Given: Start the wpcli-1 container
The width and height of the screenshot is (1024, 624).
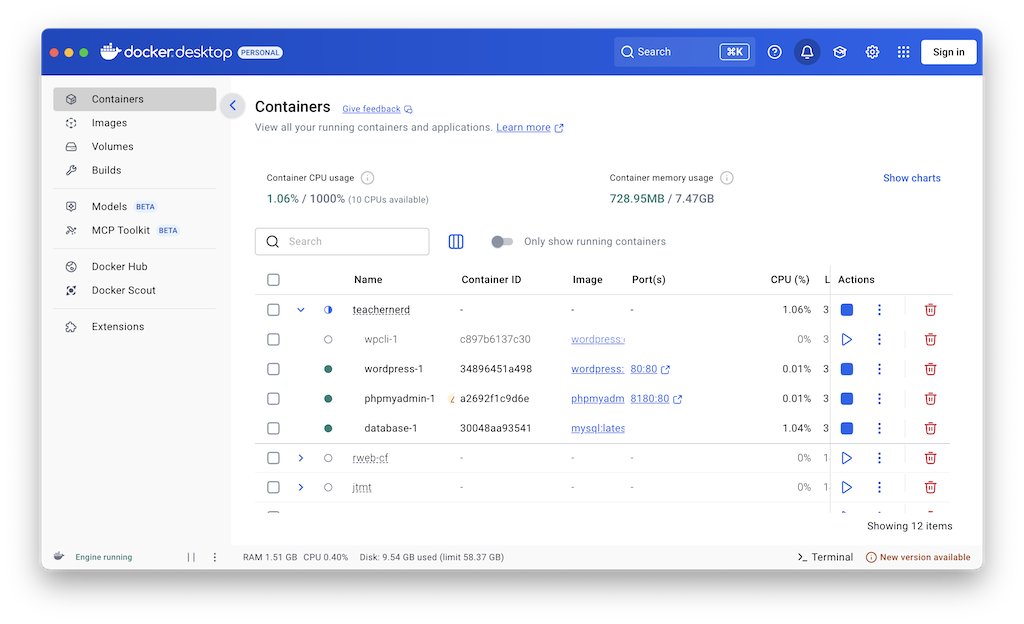Looking at the screenshot, I should pyautogui.click(x=846, y=339).
